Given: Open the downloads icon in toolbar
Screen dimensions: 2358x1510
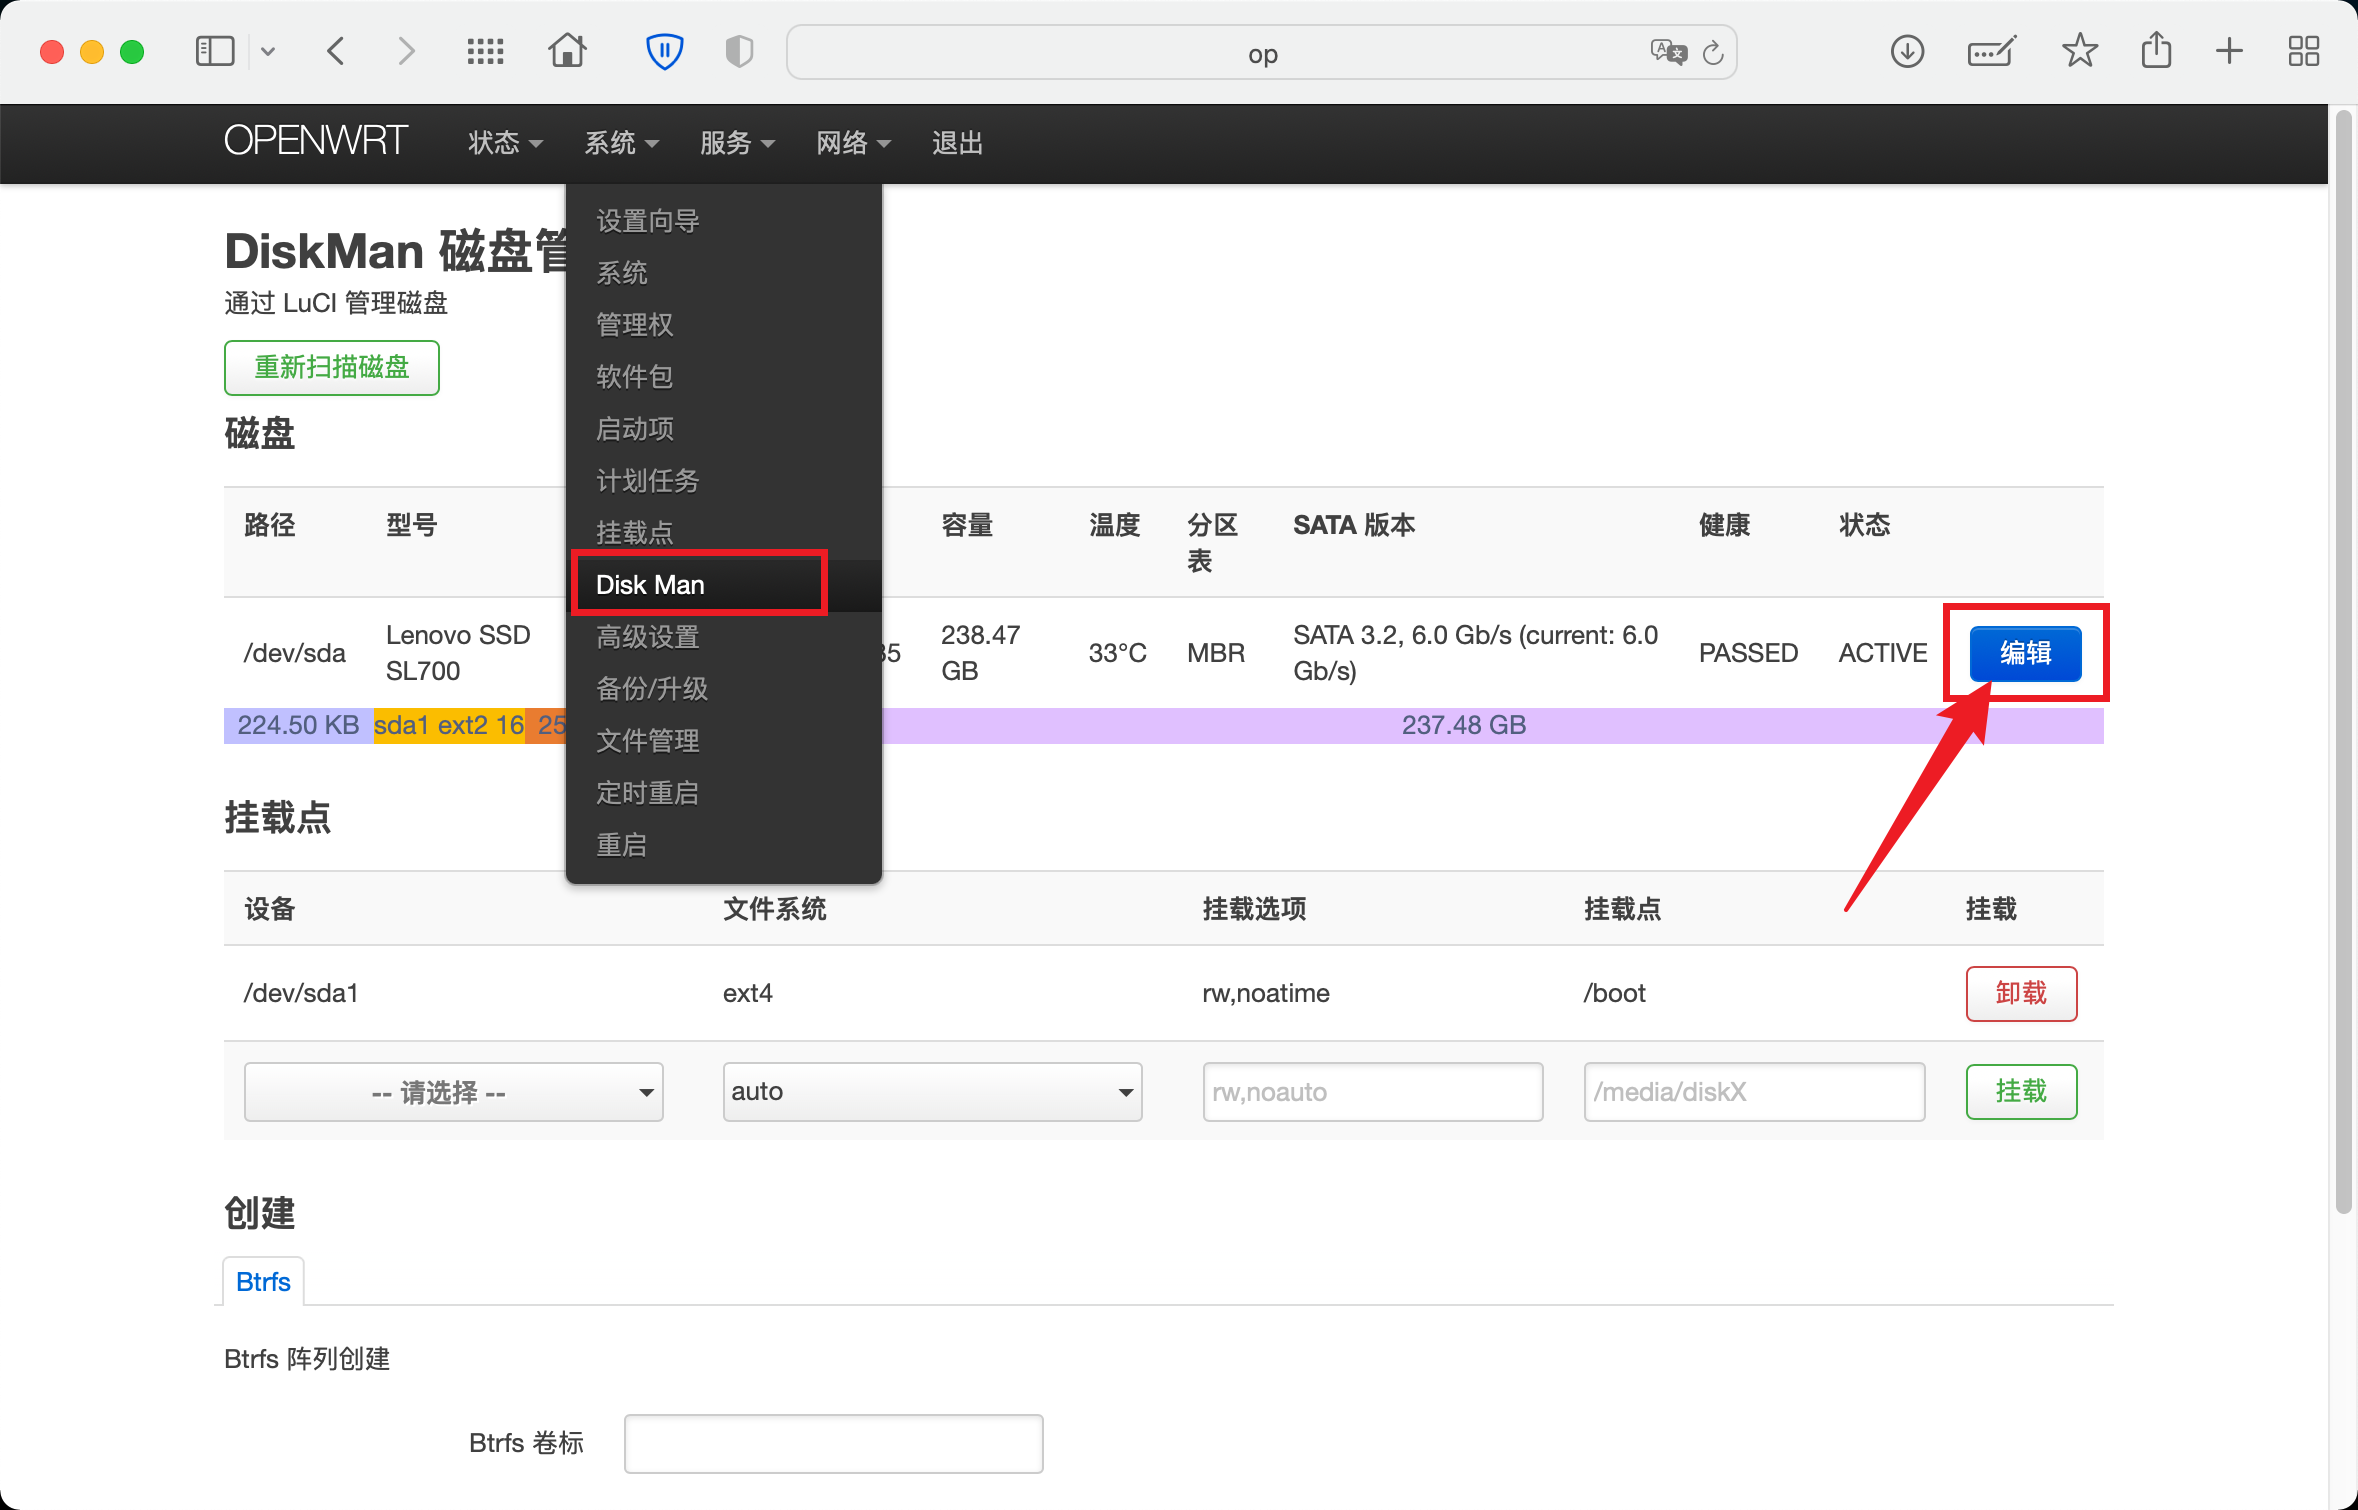Looking at the screenshot, I should [x=1907, y=51].
